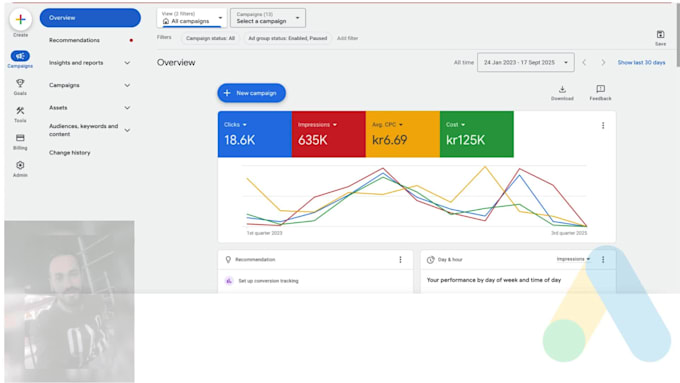Click New campaign button
Image resolution: width=680 pixels, height=383 pixels.
[x=252, y=93]
